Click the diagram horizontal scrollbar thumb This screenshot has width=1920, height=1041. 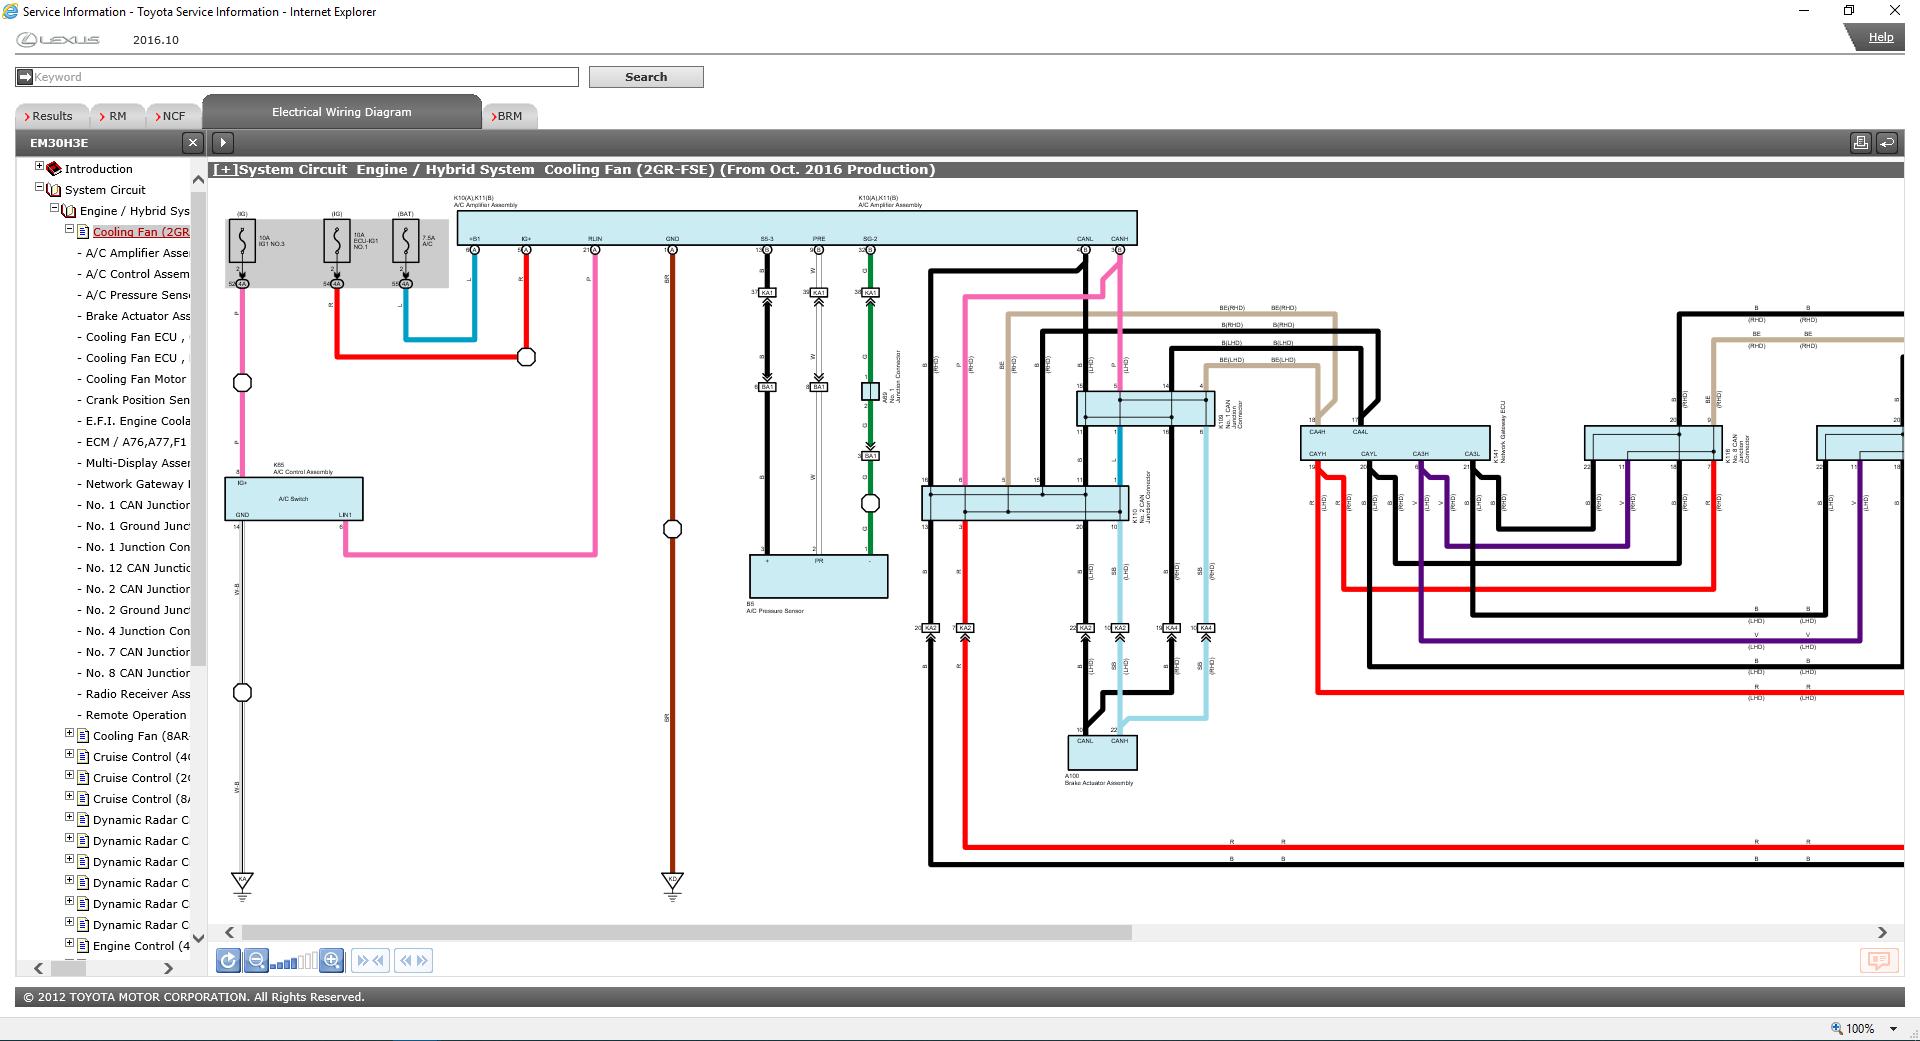(x=686, y=932)
